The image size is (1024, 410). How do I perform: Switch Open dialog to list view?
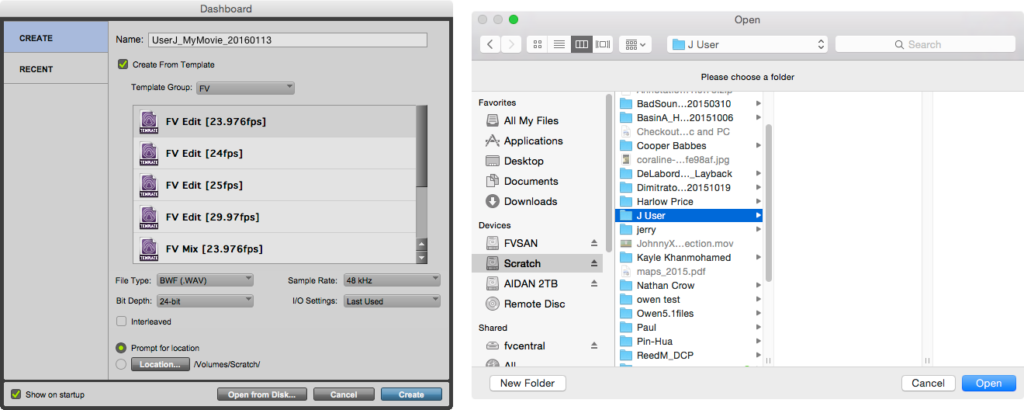click(x=559, y=44)
